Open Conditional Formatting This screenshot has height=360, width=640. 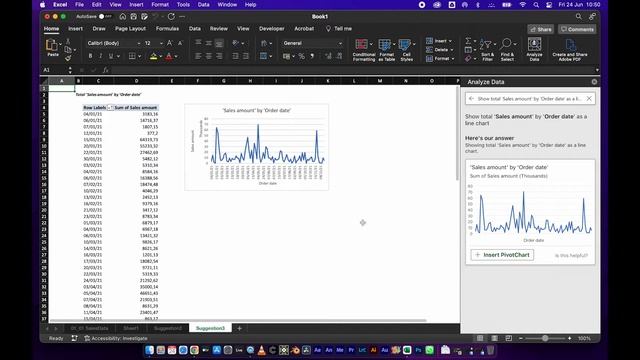(x=364, y=50)
